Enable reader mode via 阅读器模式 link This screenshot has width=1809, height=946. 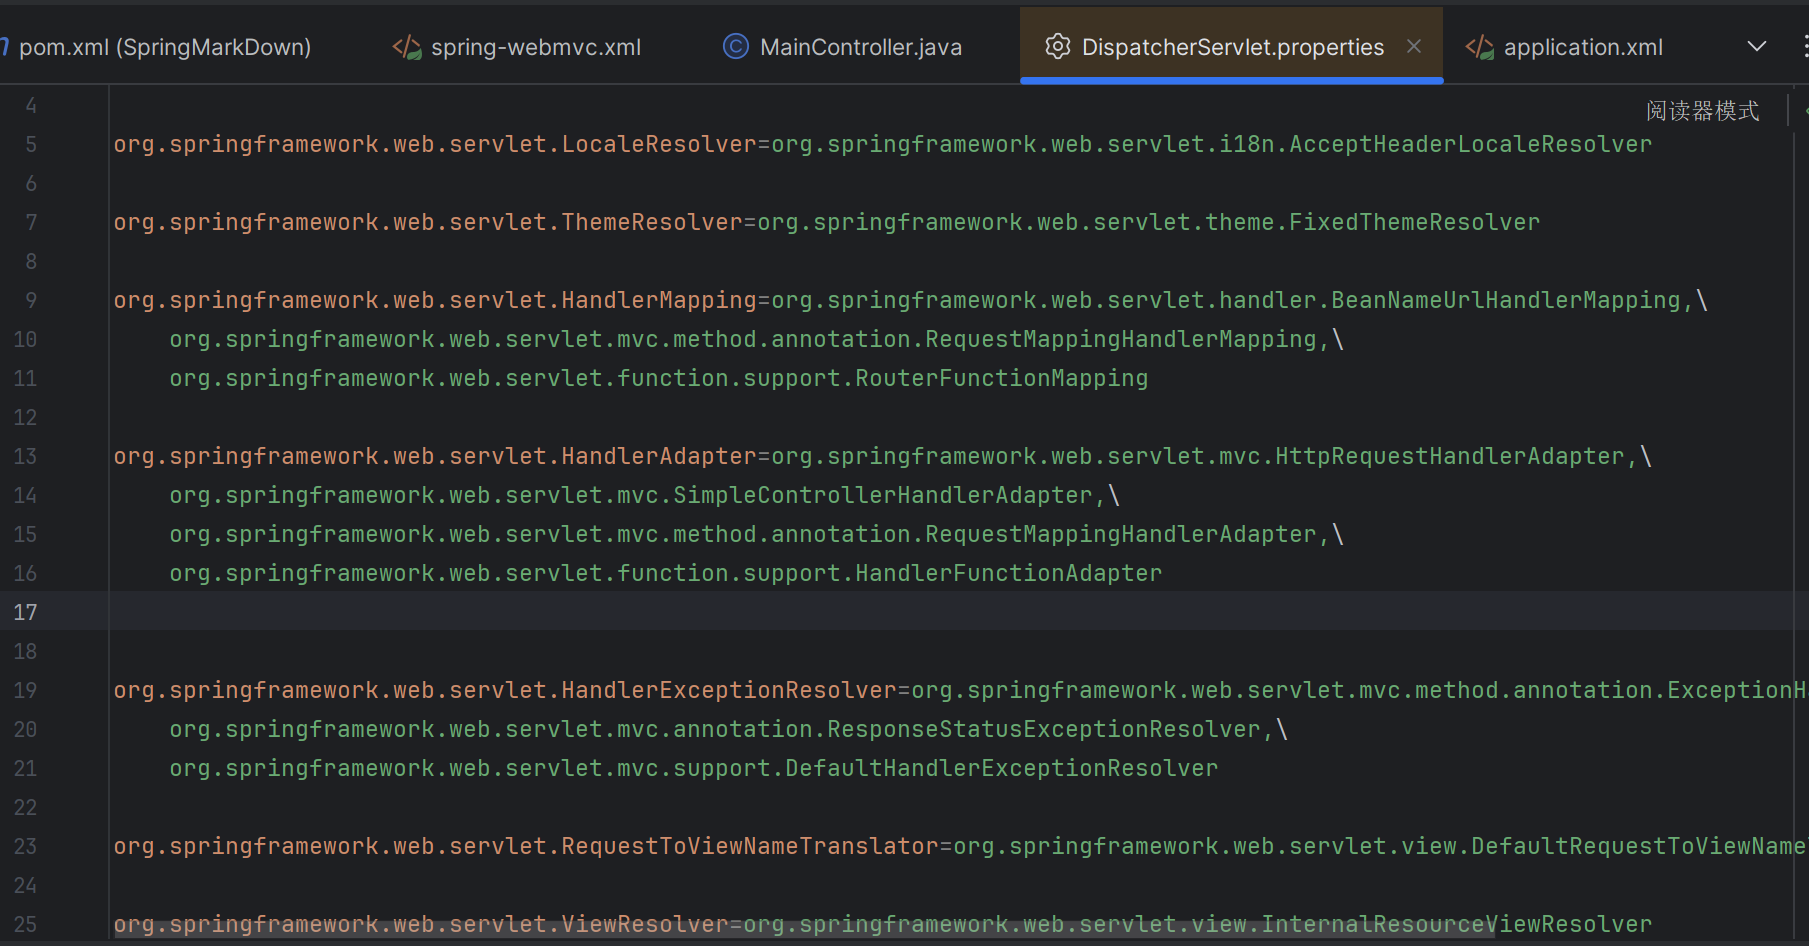point(1702,111)
